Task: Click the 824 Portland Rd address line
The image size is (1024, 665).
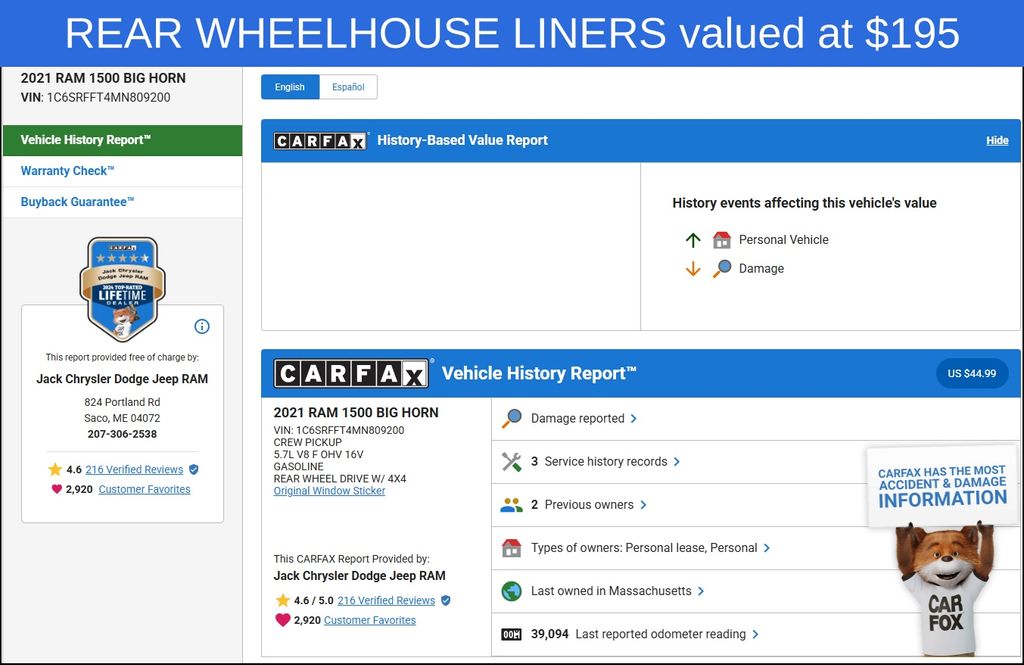Action: (x=122, y=402)
